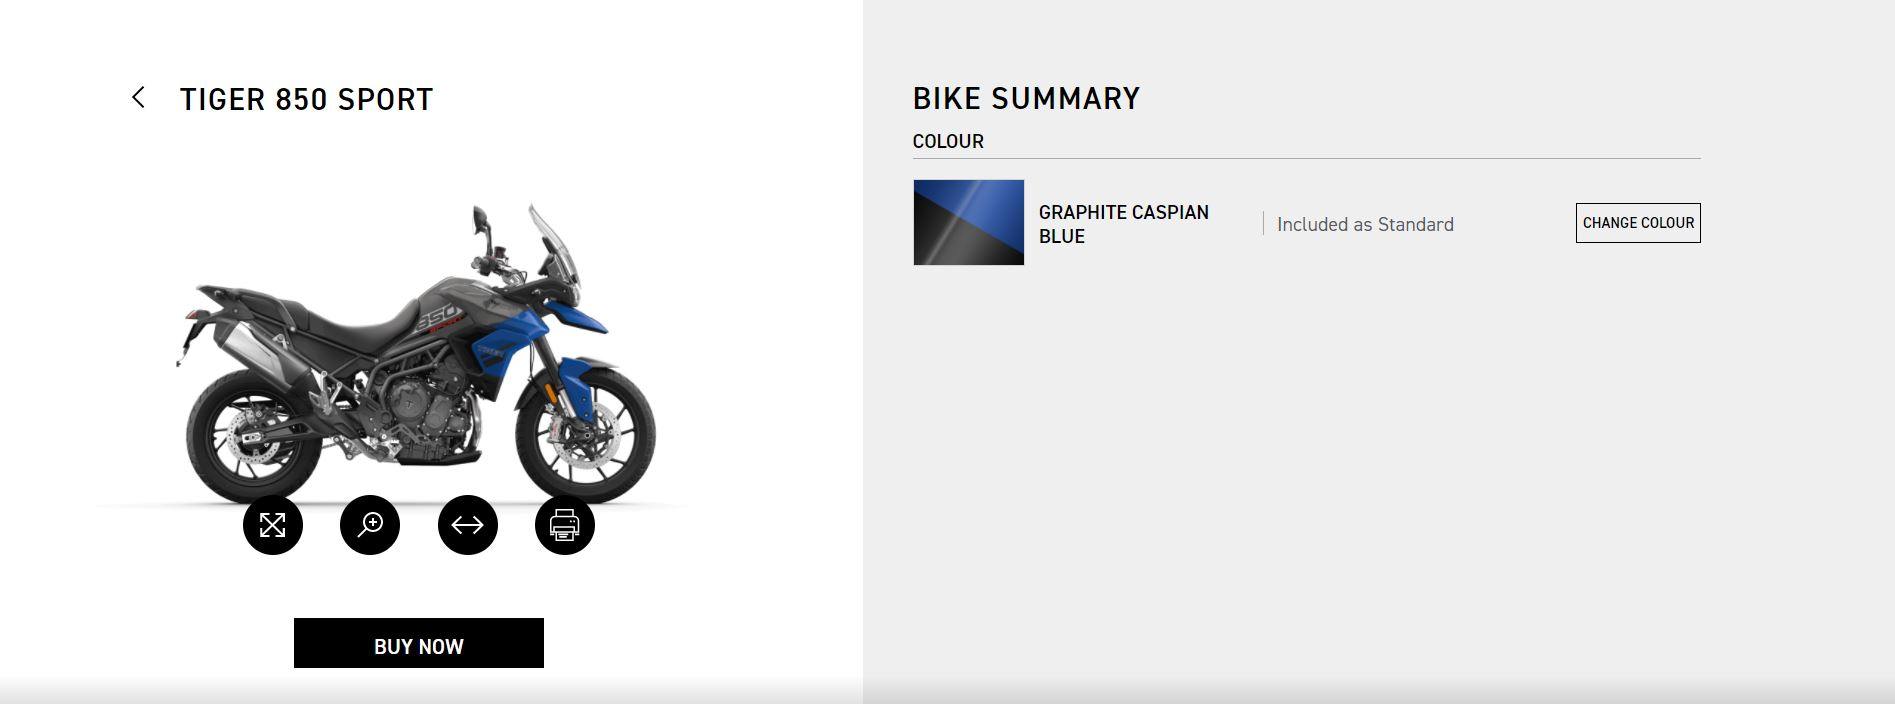
Task: Click the horizontal double-arrow rotate icon
Action: 468,525
